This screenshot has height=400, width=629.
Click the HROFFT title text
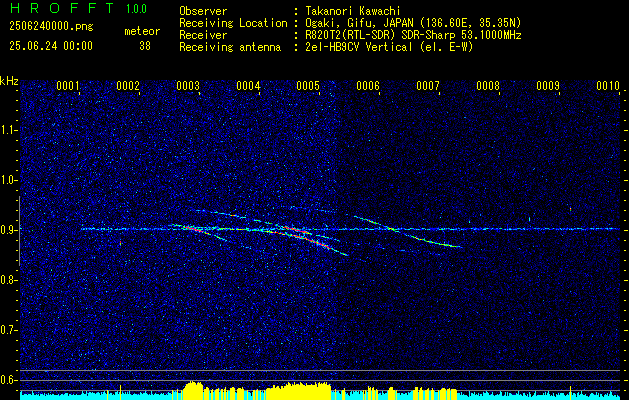[x=62, y=8]
